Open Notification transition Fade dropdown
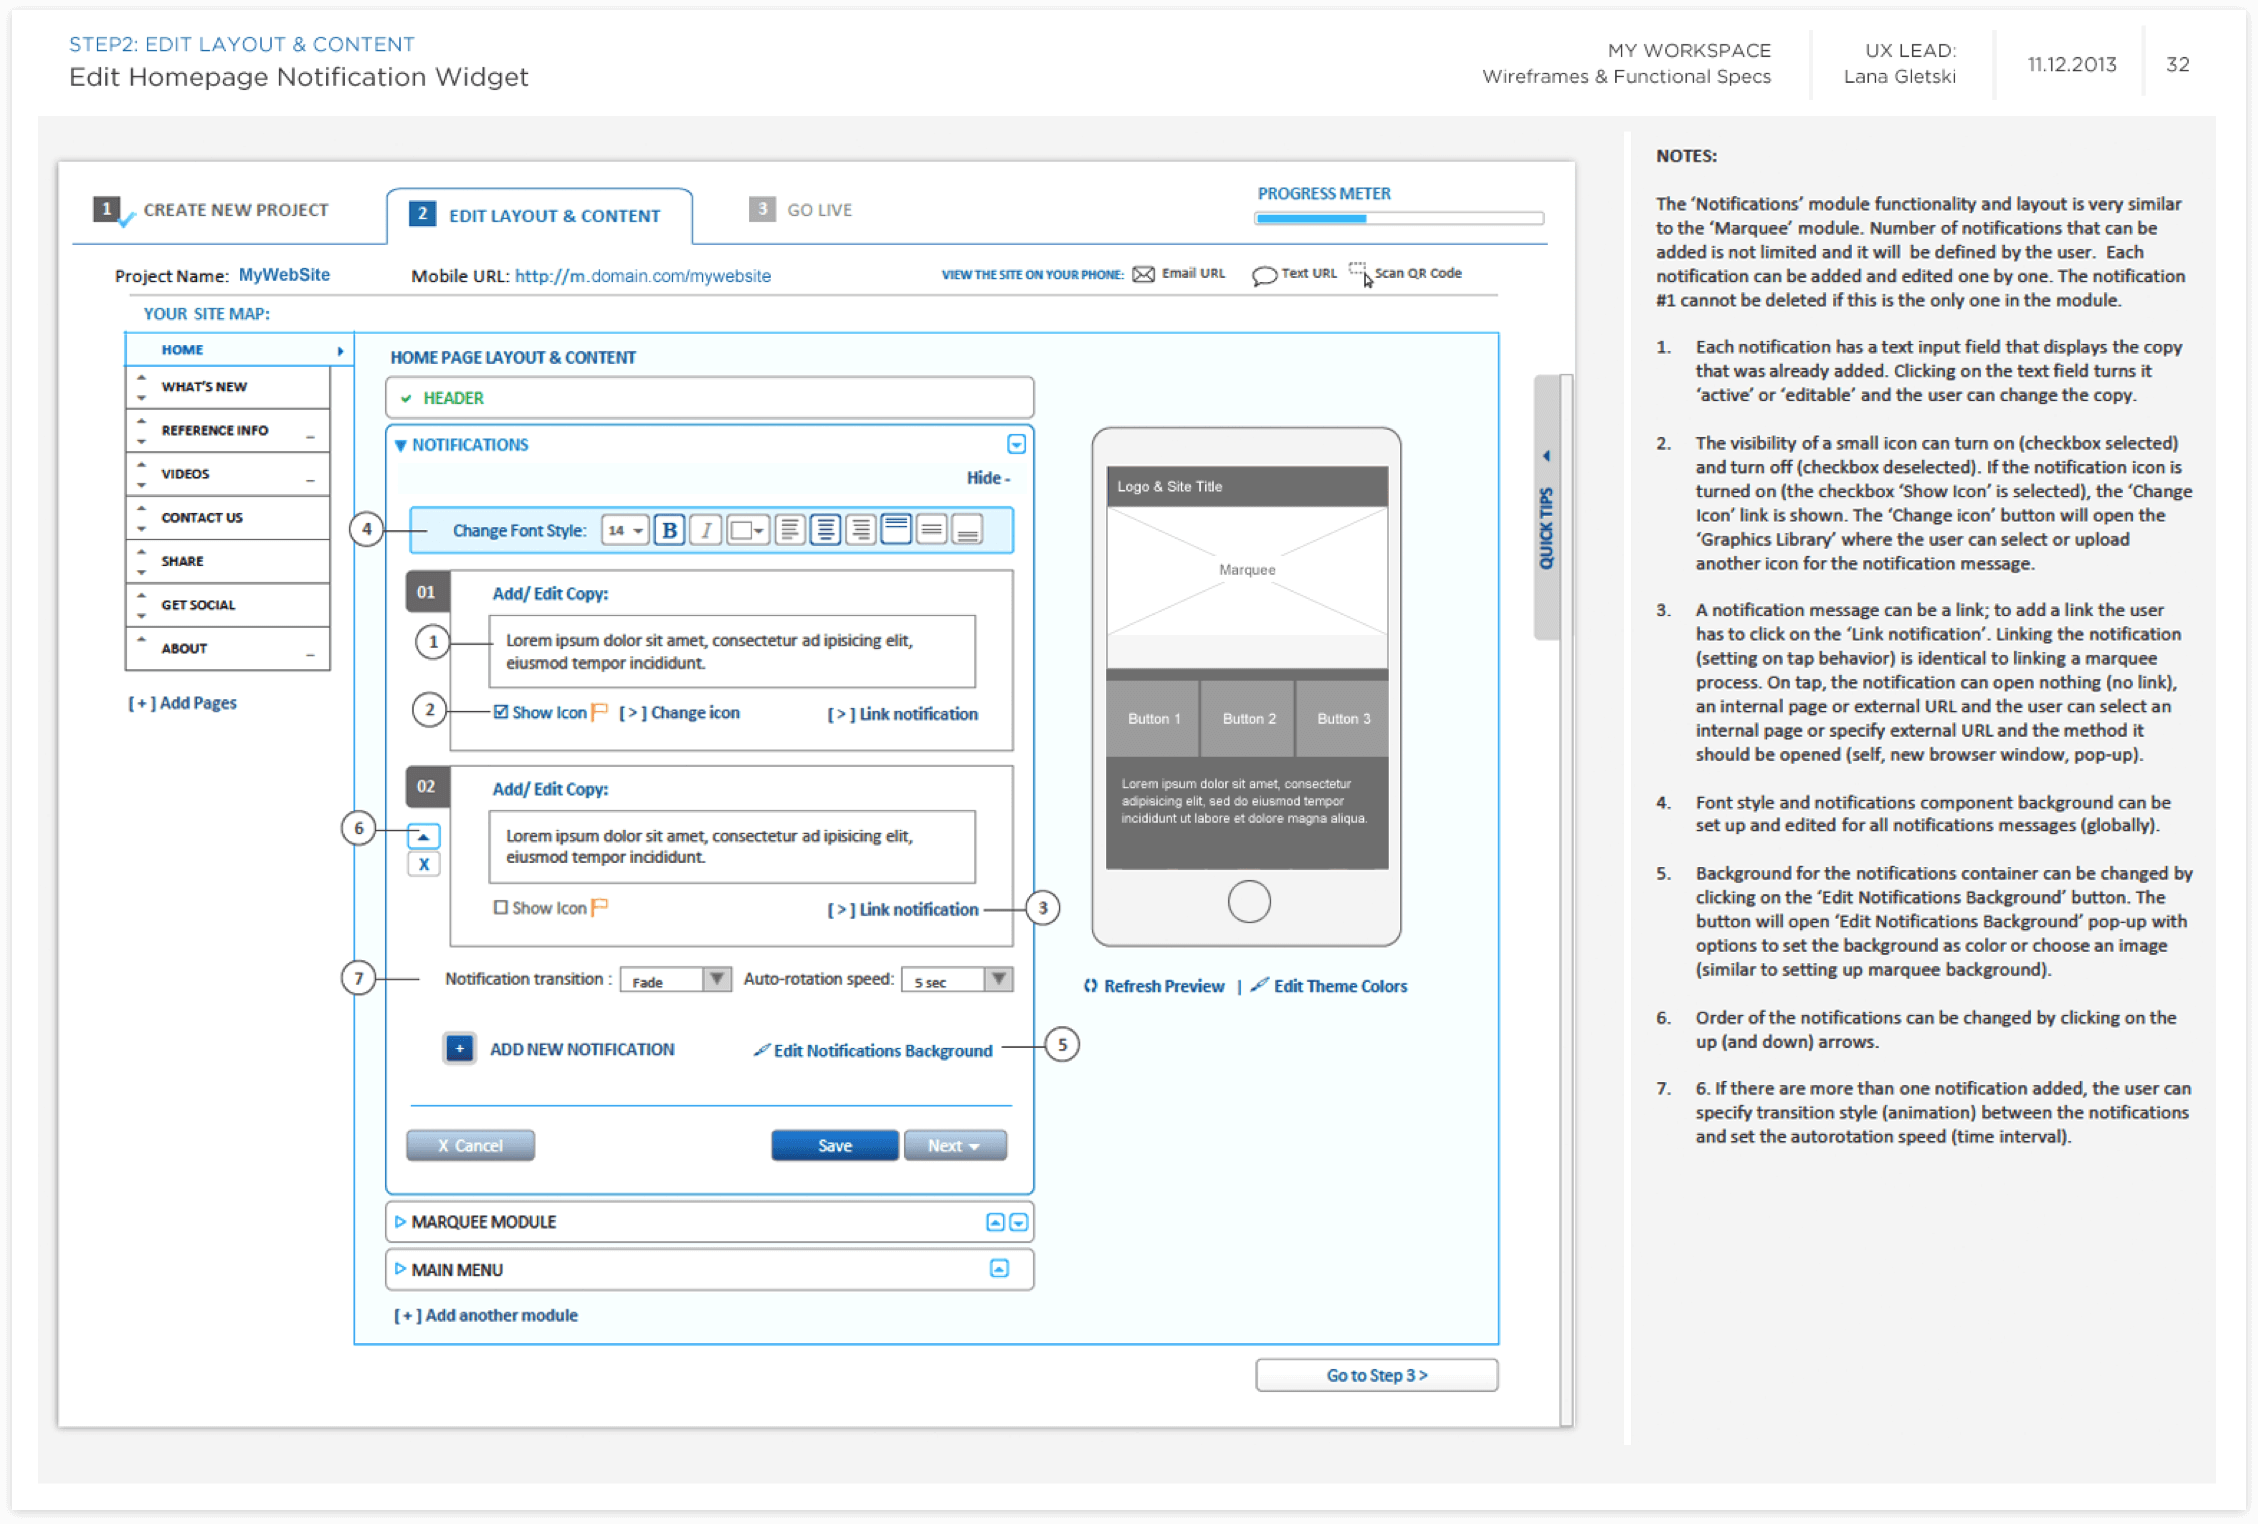This screenshot has width=2258, height=1524. pyautogui.click(x=715, y=980)
